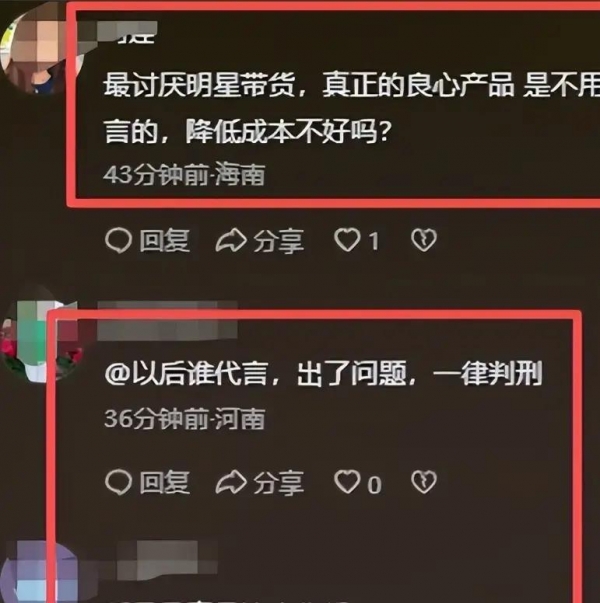Dislike the 河南 comment with the broken heart

pos(424,482)
